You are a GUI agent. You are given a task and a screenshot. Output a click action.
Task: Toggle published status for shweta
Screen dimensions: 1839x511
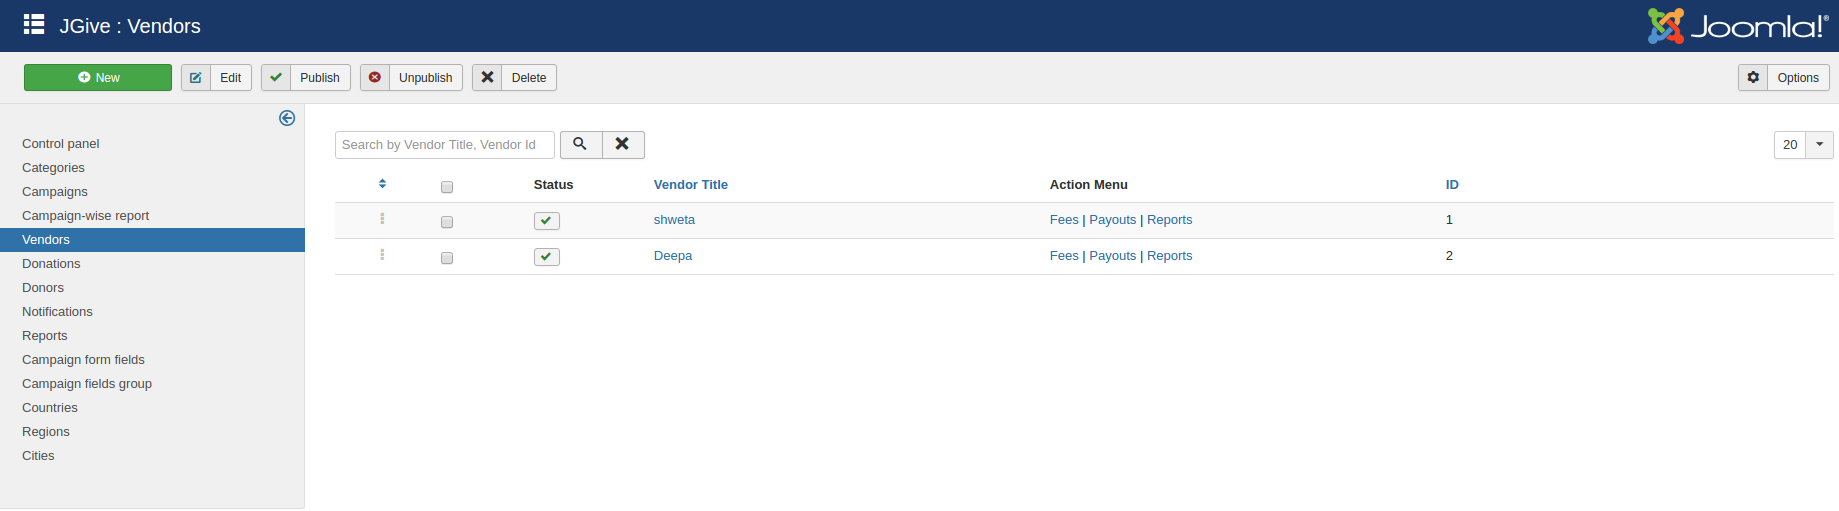pyautogui.click(x=546, y=221)
